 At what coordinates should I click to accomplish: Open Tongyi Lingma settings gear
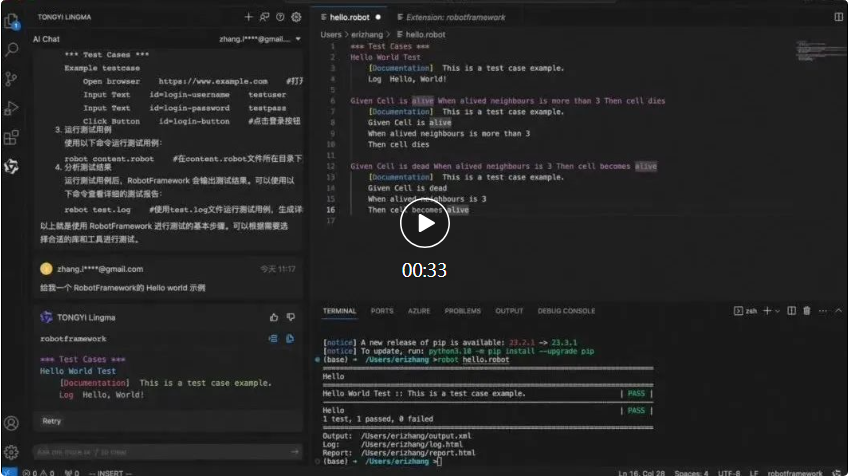[x=296, y=17]
